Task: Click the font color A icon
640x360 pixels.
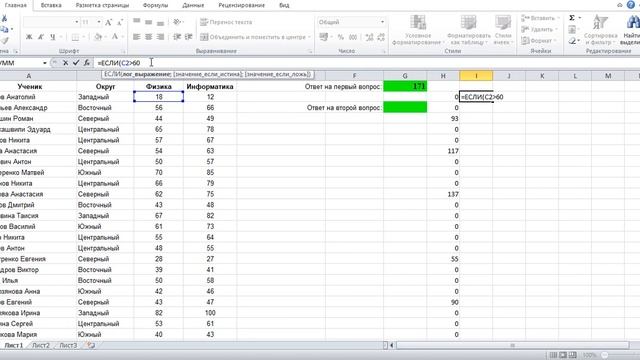Action: [115, 37]
